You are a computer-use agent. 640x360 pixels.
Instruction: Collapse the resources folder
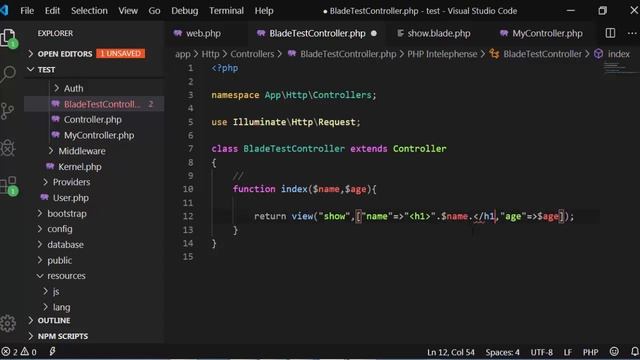[40, 276]
